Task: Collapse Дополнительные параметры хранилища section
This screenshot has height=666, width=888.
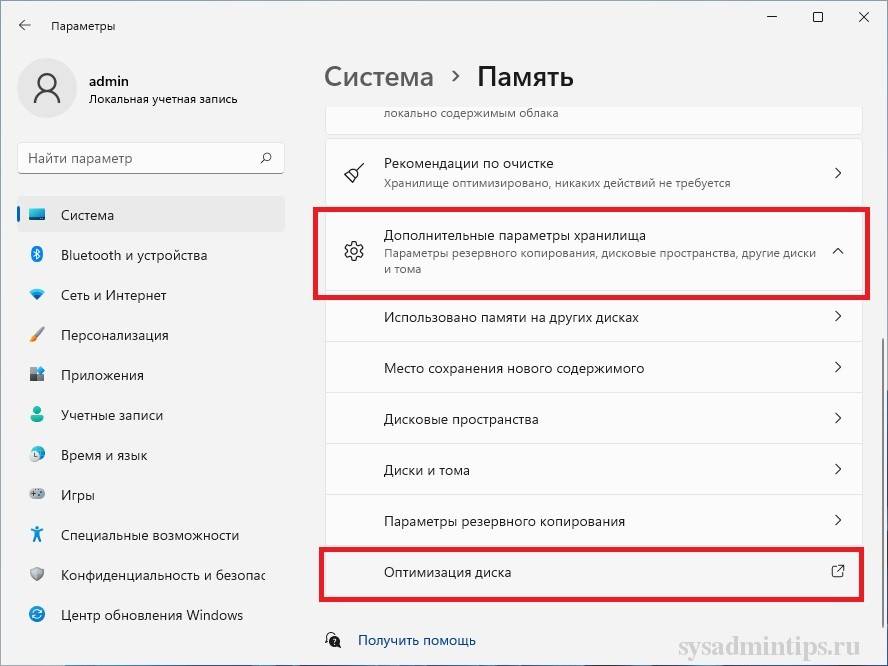Action: pos(838,252)
